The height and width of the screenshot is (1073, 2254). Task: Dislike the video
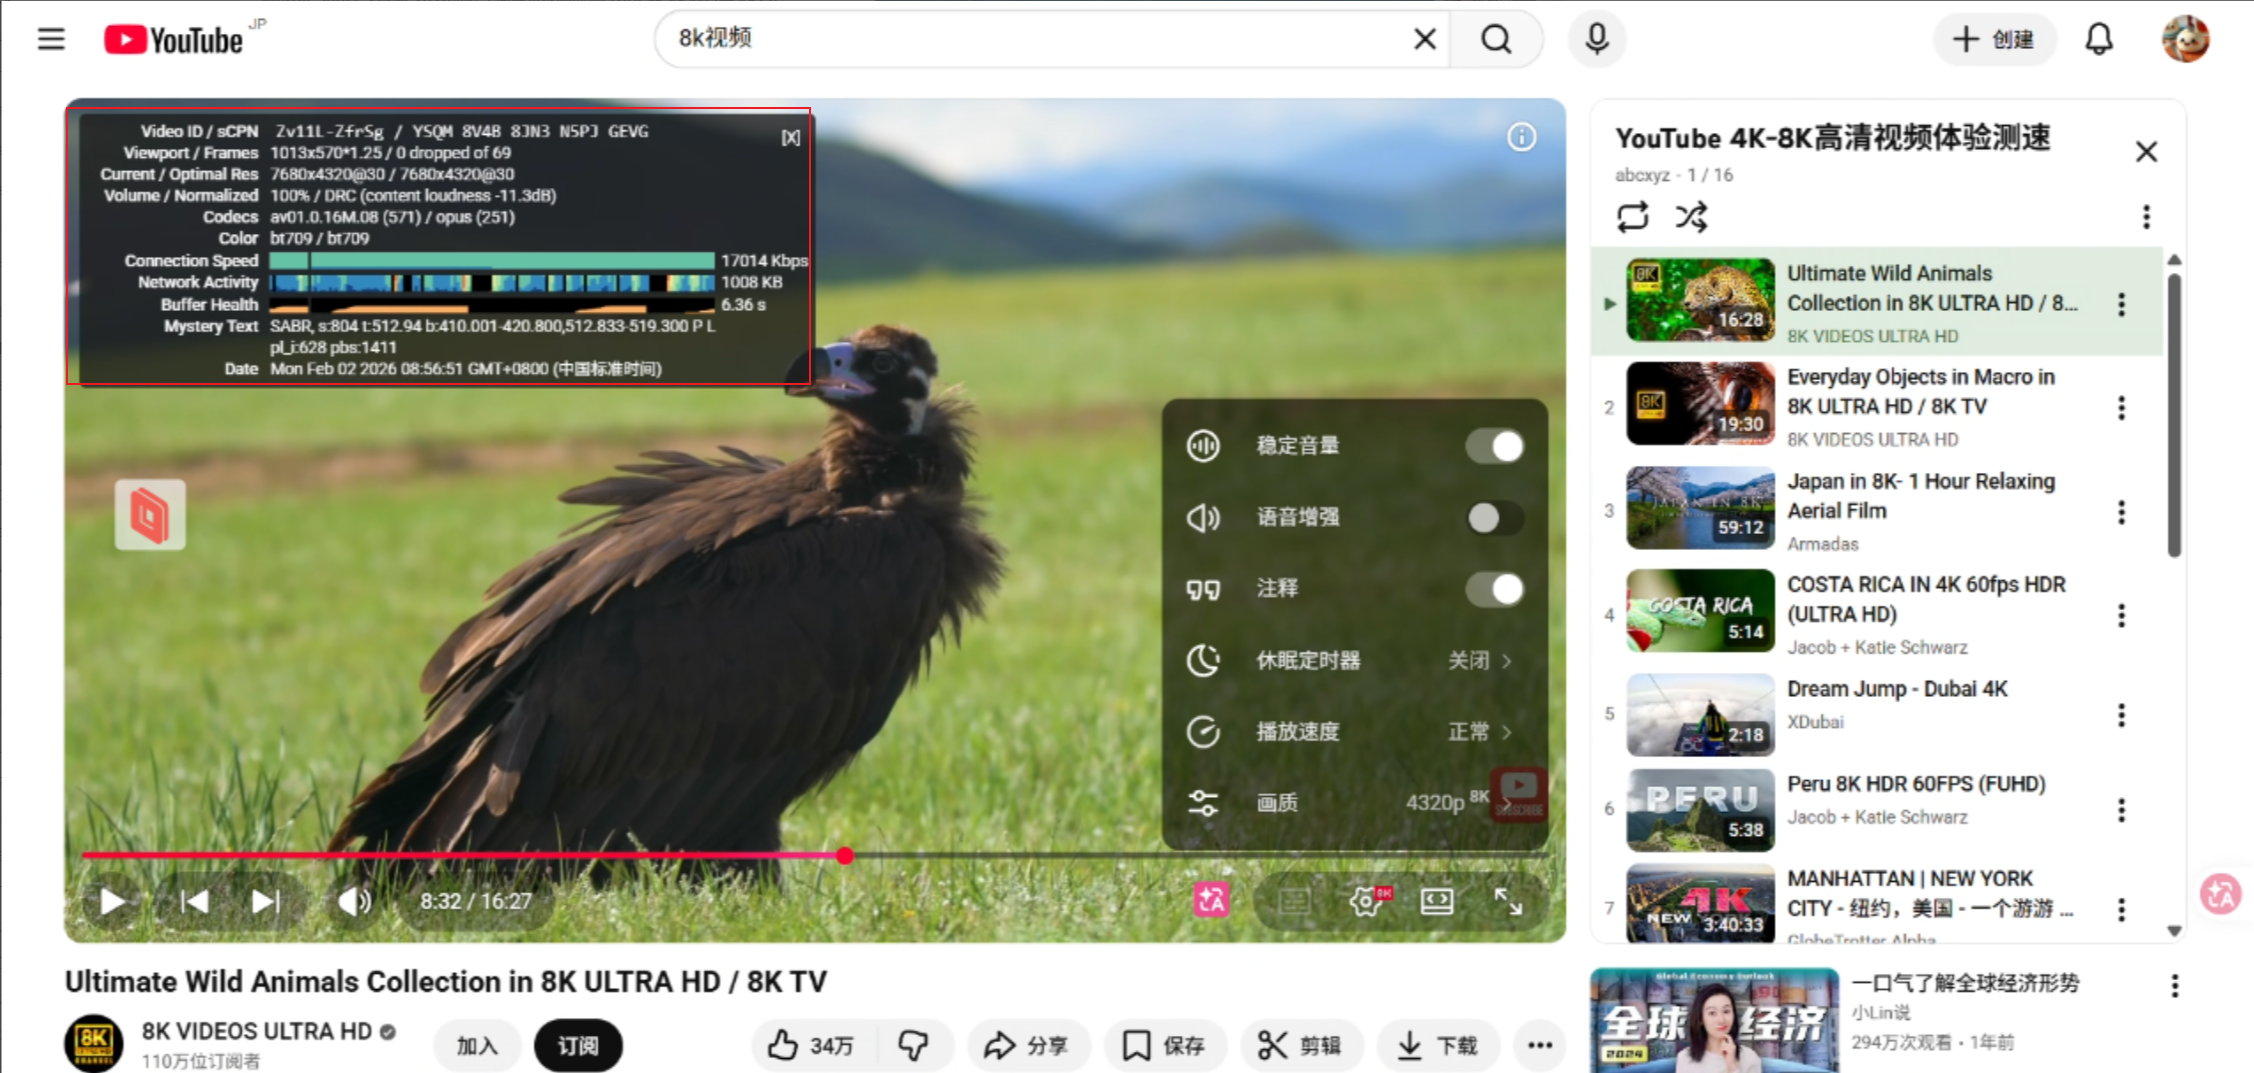pyautogui.click(x=914, y=1046)
